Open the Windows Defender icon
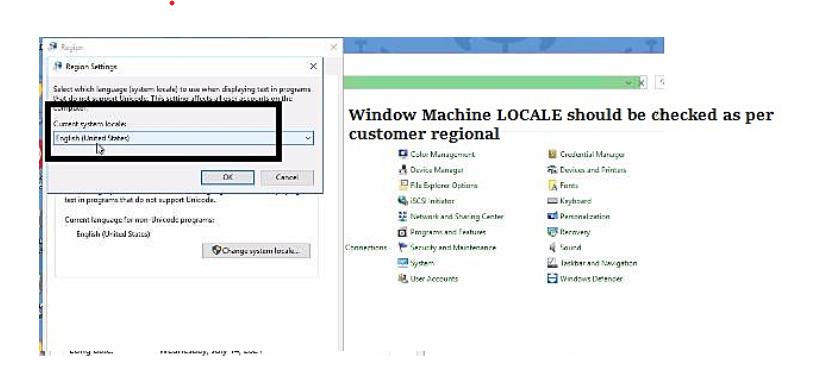This screenshot has height=385, width=822. pos(552,279)
